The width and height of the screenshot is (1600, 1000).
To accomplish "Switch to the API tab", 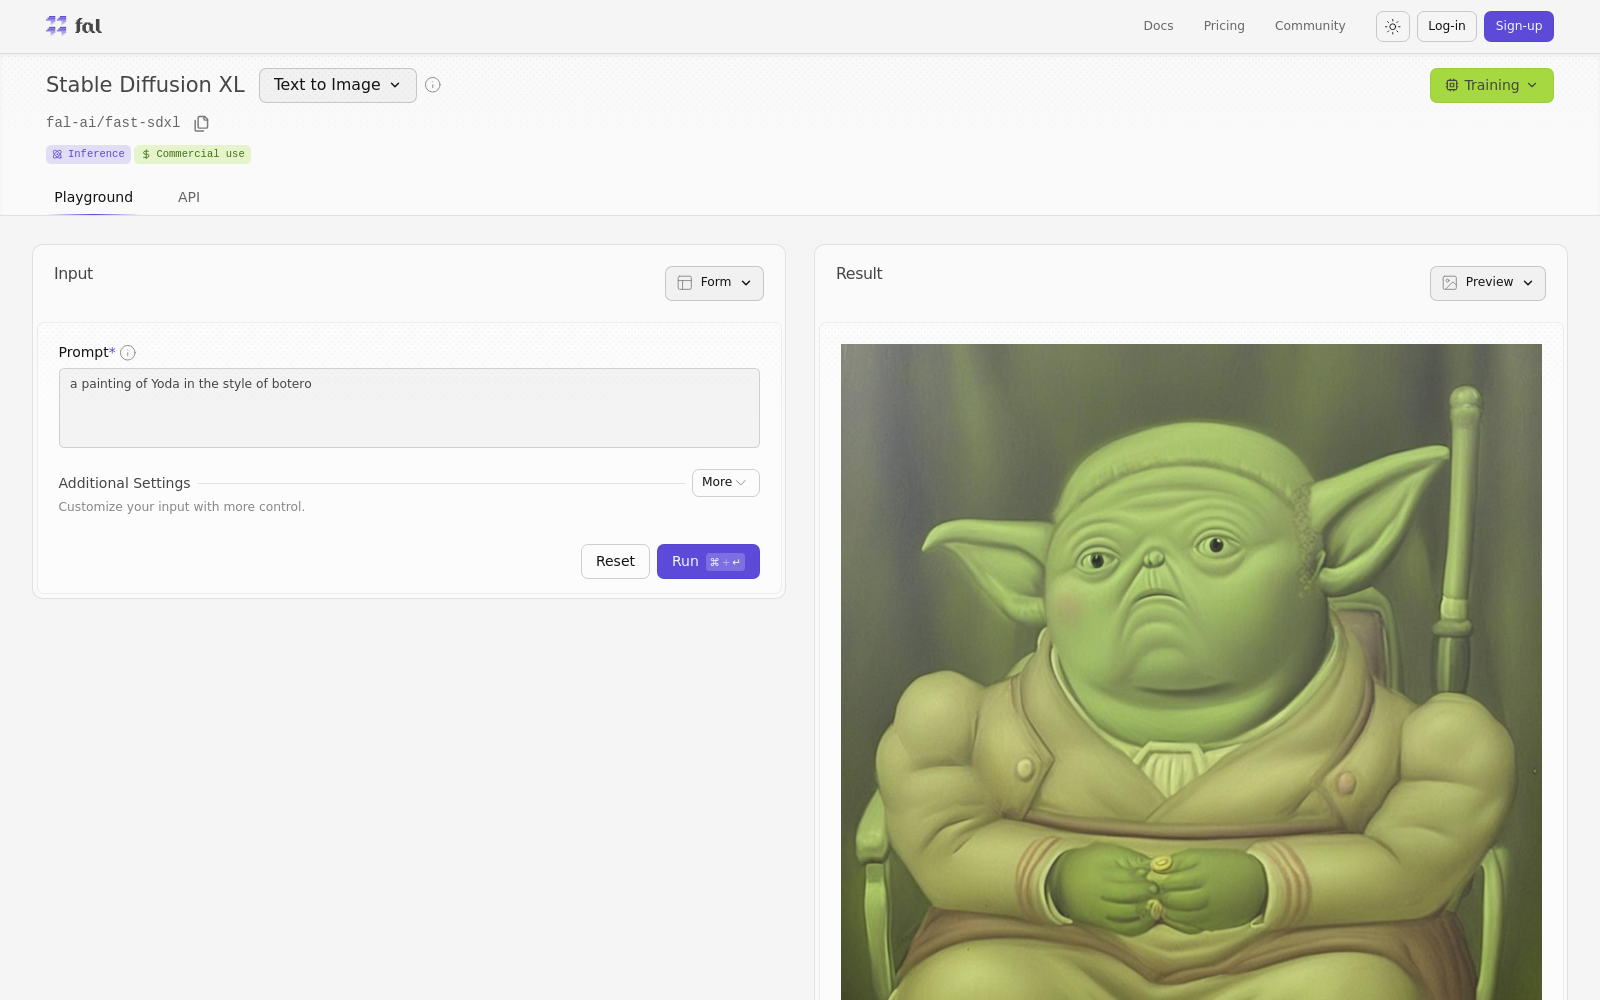I will pyautogui.click(x=189, y=197).
